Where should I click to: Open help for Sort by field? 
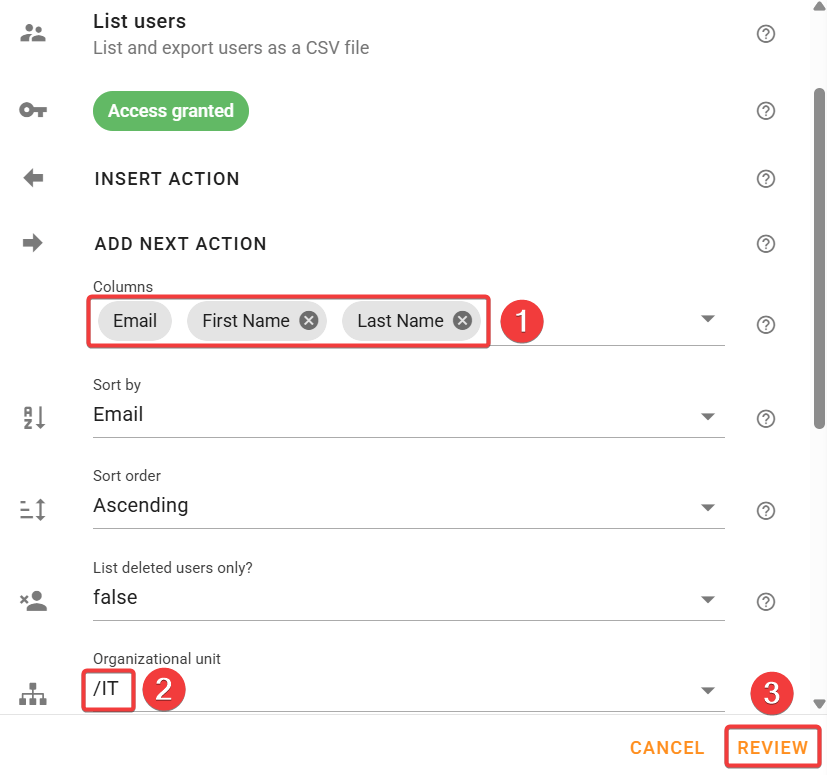click(765, 418)
